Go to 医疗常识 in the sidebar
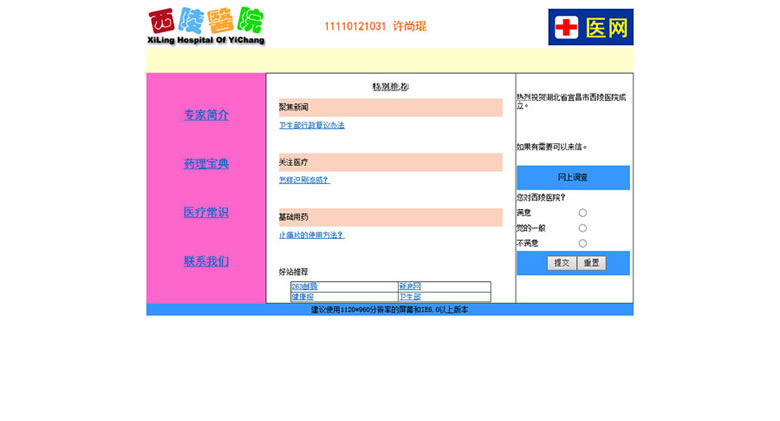 point(206,213)
